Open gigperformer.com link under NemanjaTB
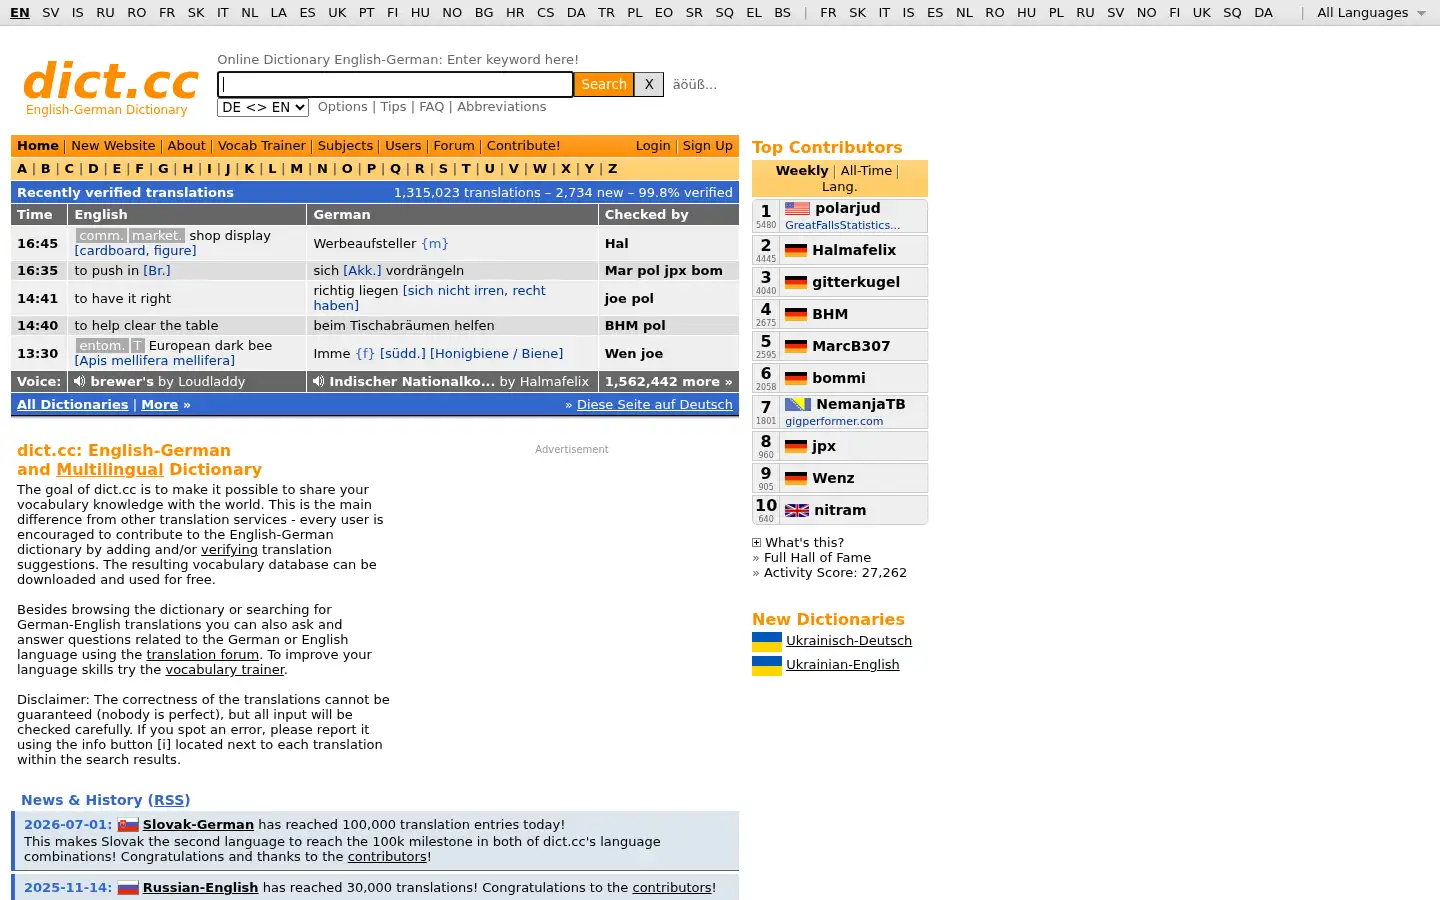This screenshot has height=900, width=1440. pyautogui.click(x=834, y=422)
